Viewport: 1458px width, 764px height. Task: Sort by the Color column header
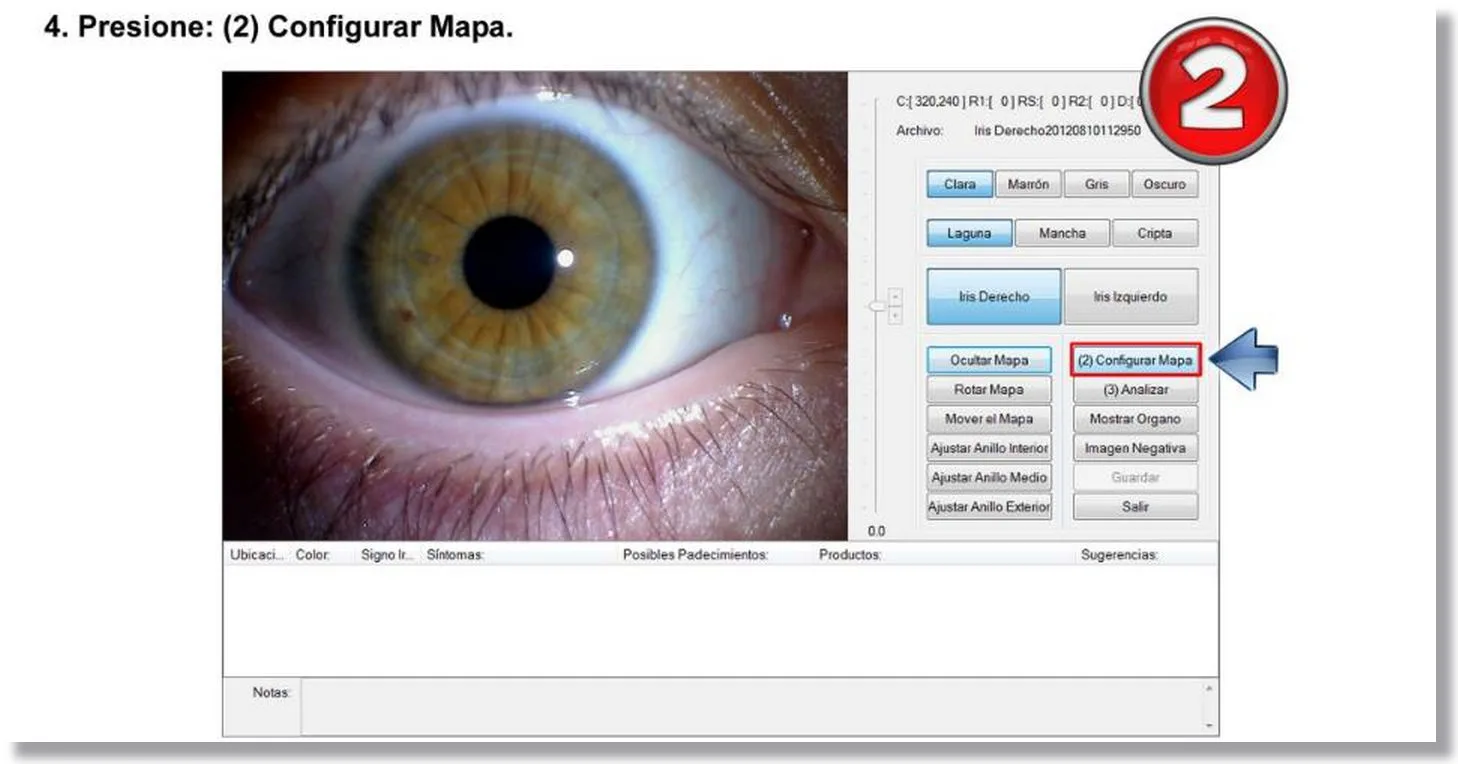pyautogui.click(x=324, y=554)
